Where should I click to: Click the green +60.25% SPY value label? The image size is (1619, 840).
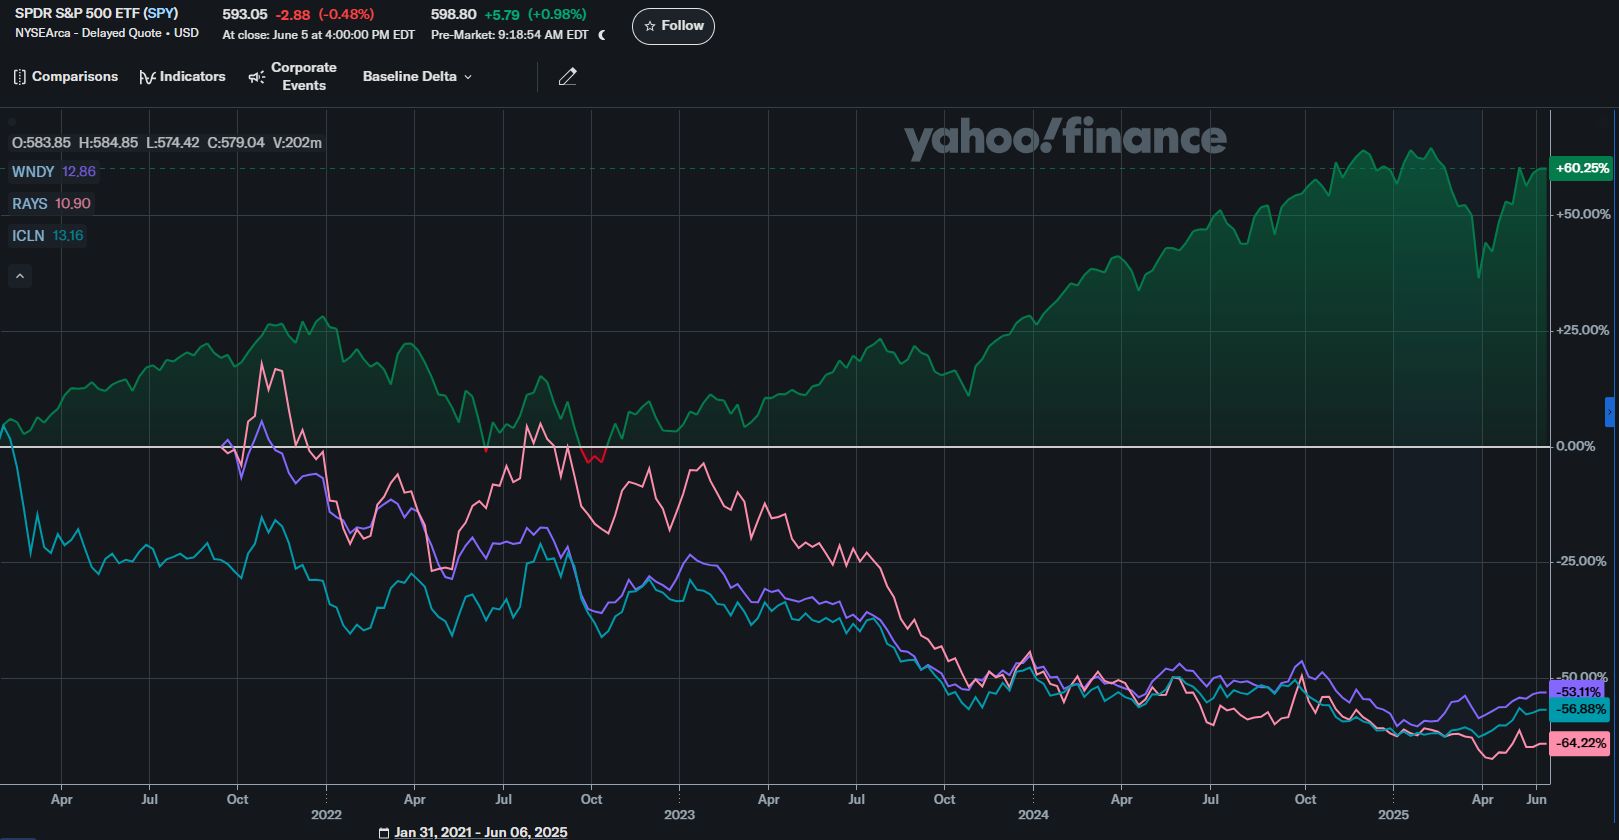pos(1579,168)
